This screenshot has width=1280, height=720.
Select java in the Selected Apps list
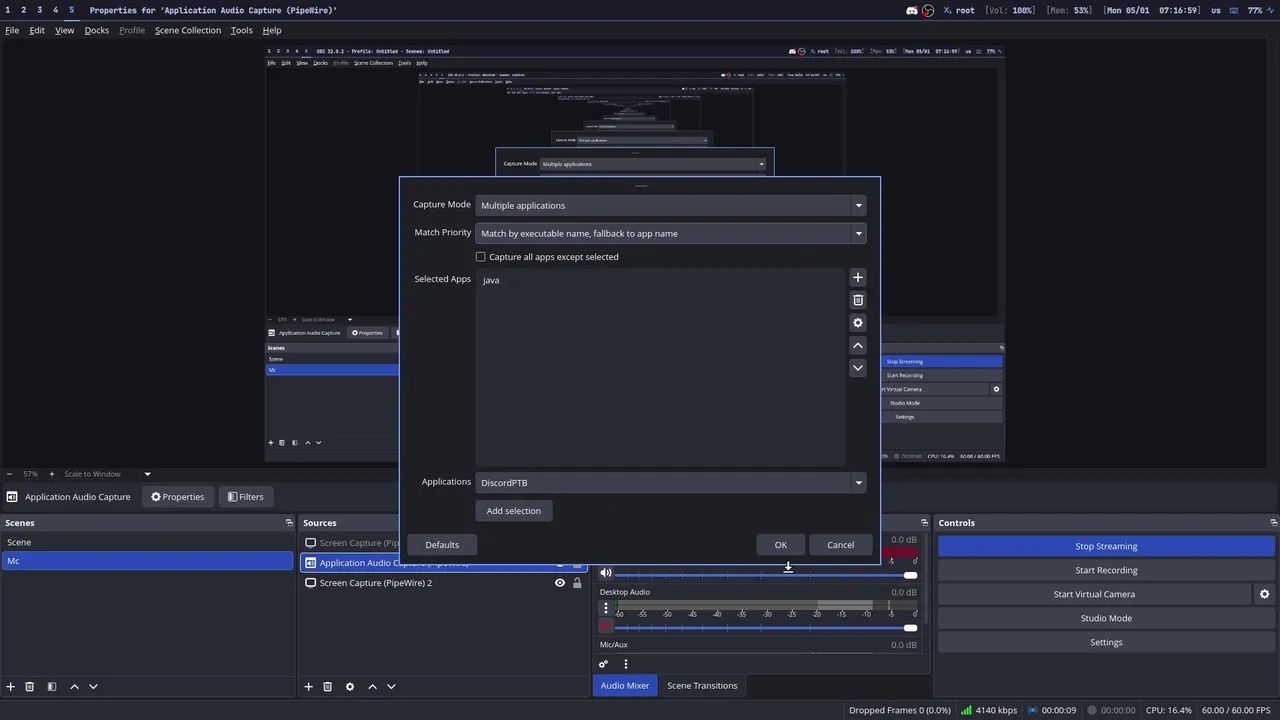(491, 280)
